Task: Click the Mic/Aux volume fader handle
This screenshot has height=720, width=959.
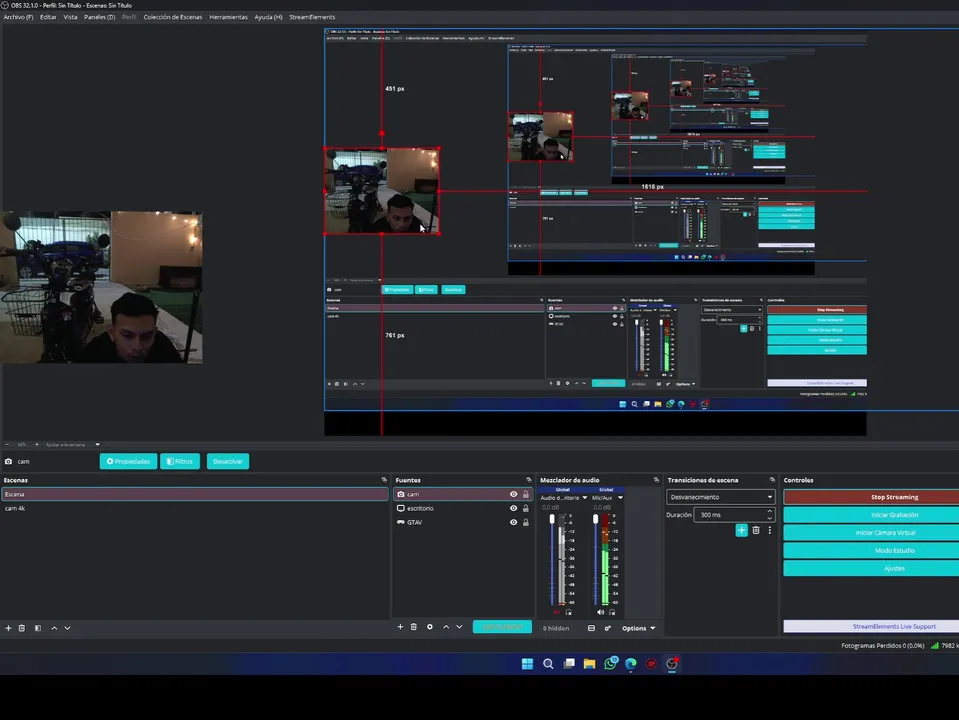Action: [596, 519]
